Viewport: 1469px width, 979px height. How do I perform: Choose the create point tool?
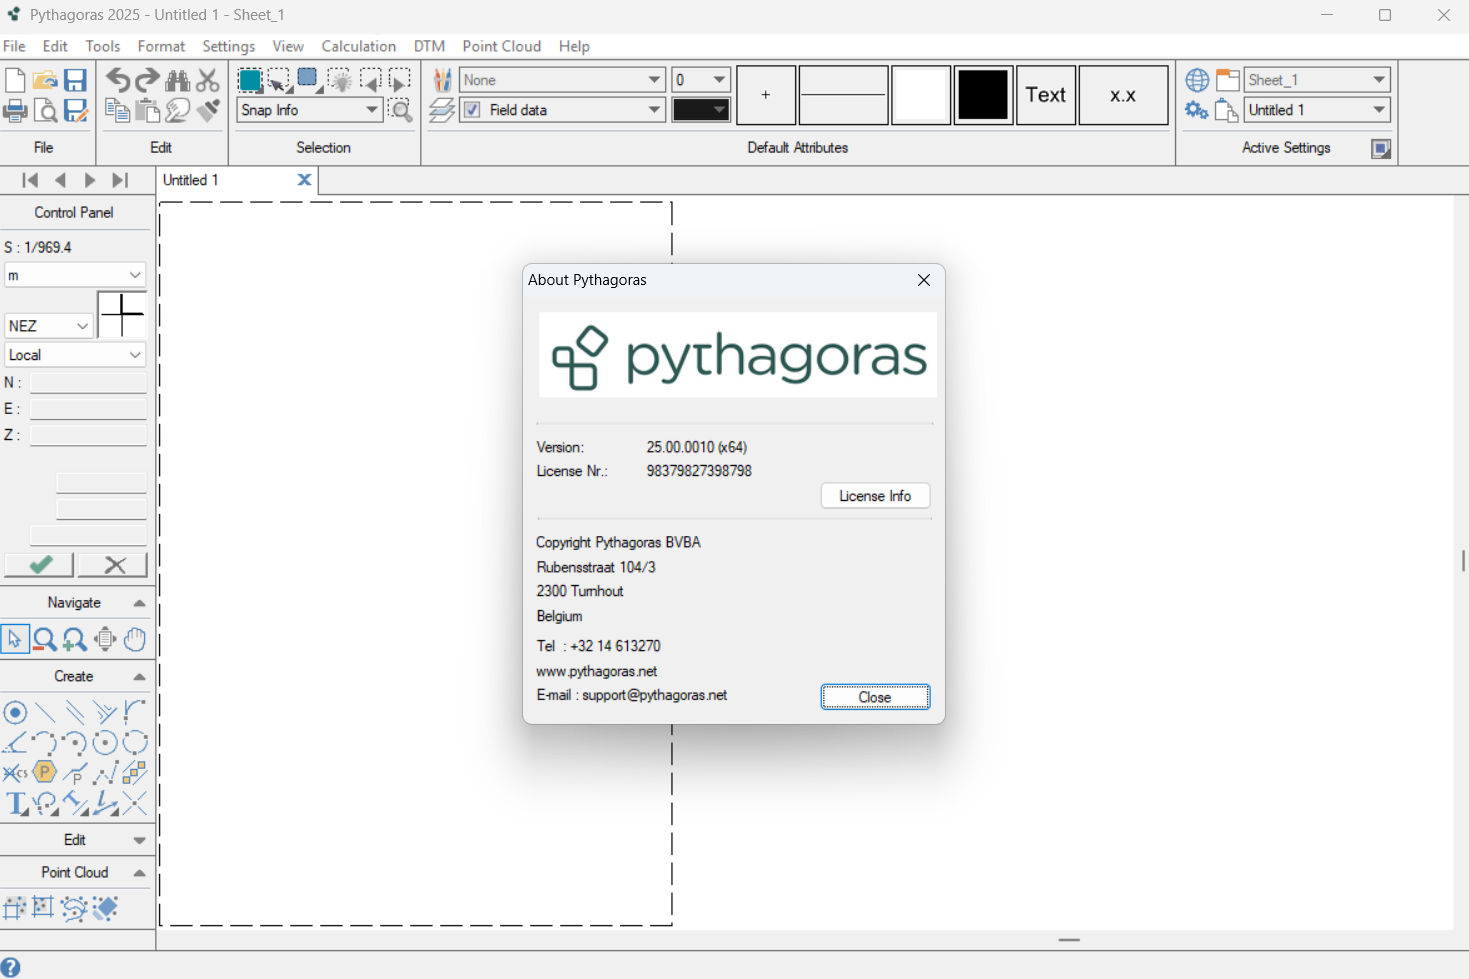[x=15, y=712]
